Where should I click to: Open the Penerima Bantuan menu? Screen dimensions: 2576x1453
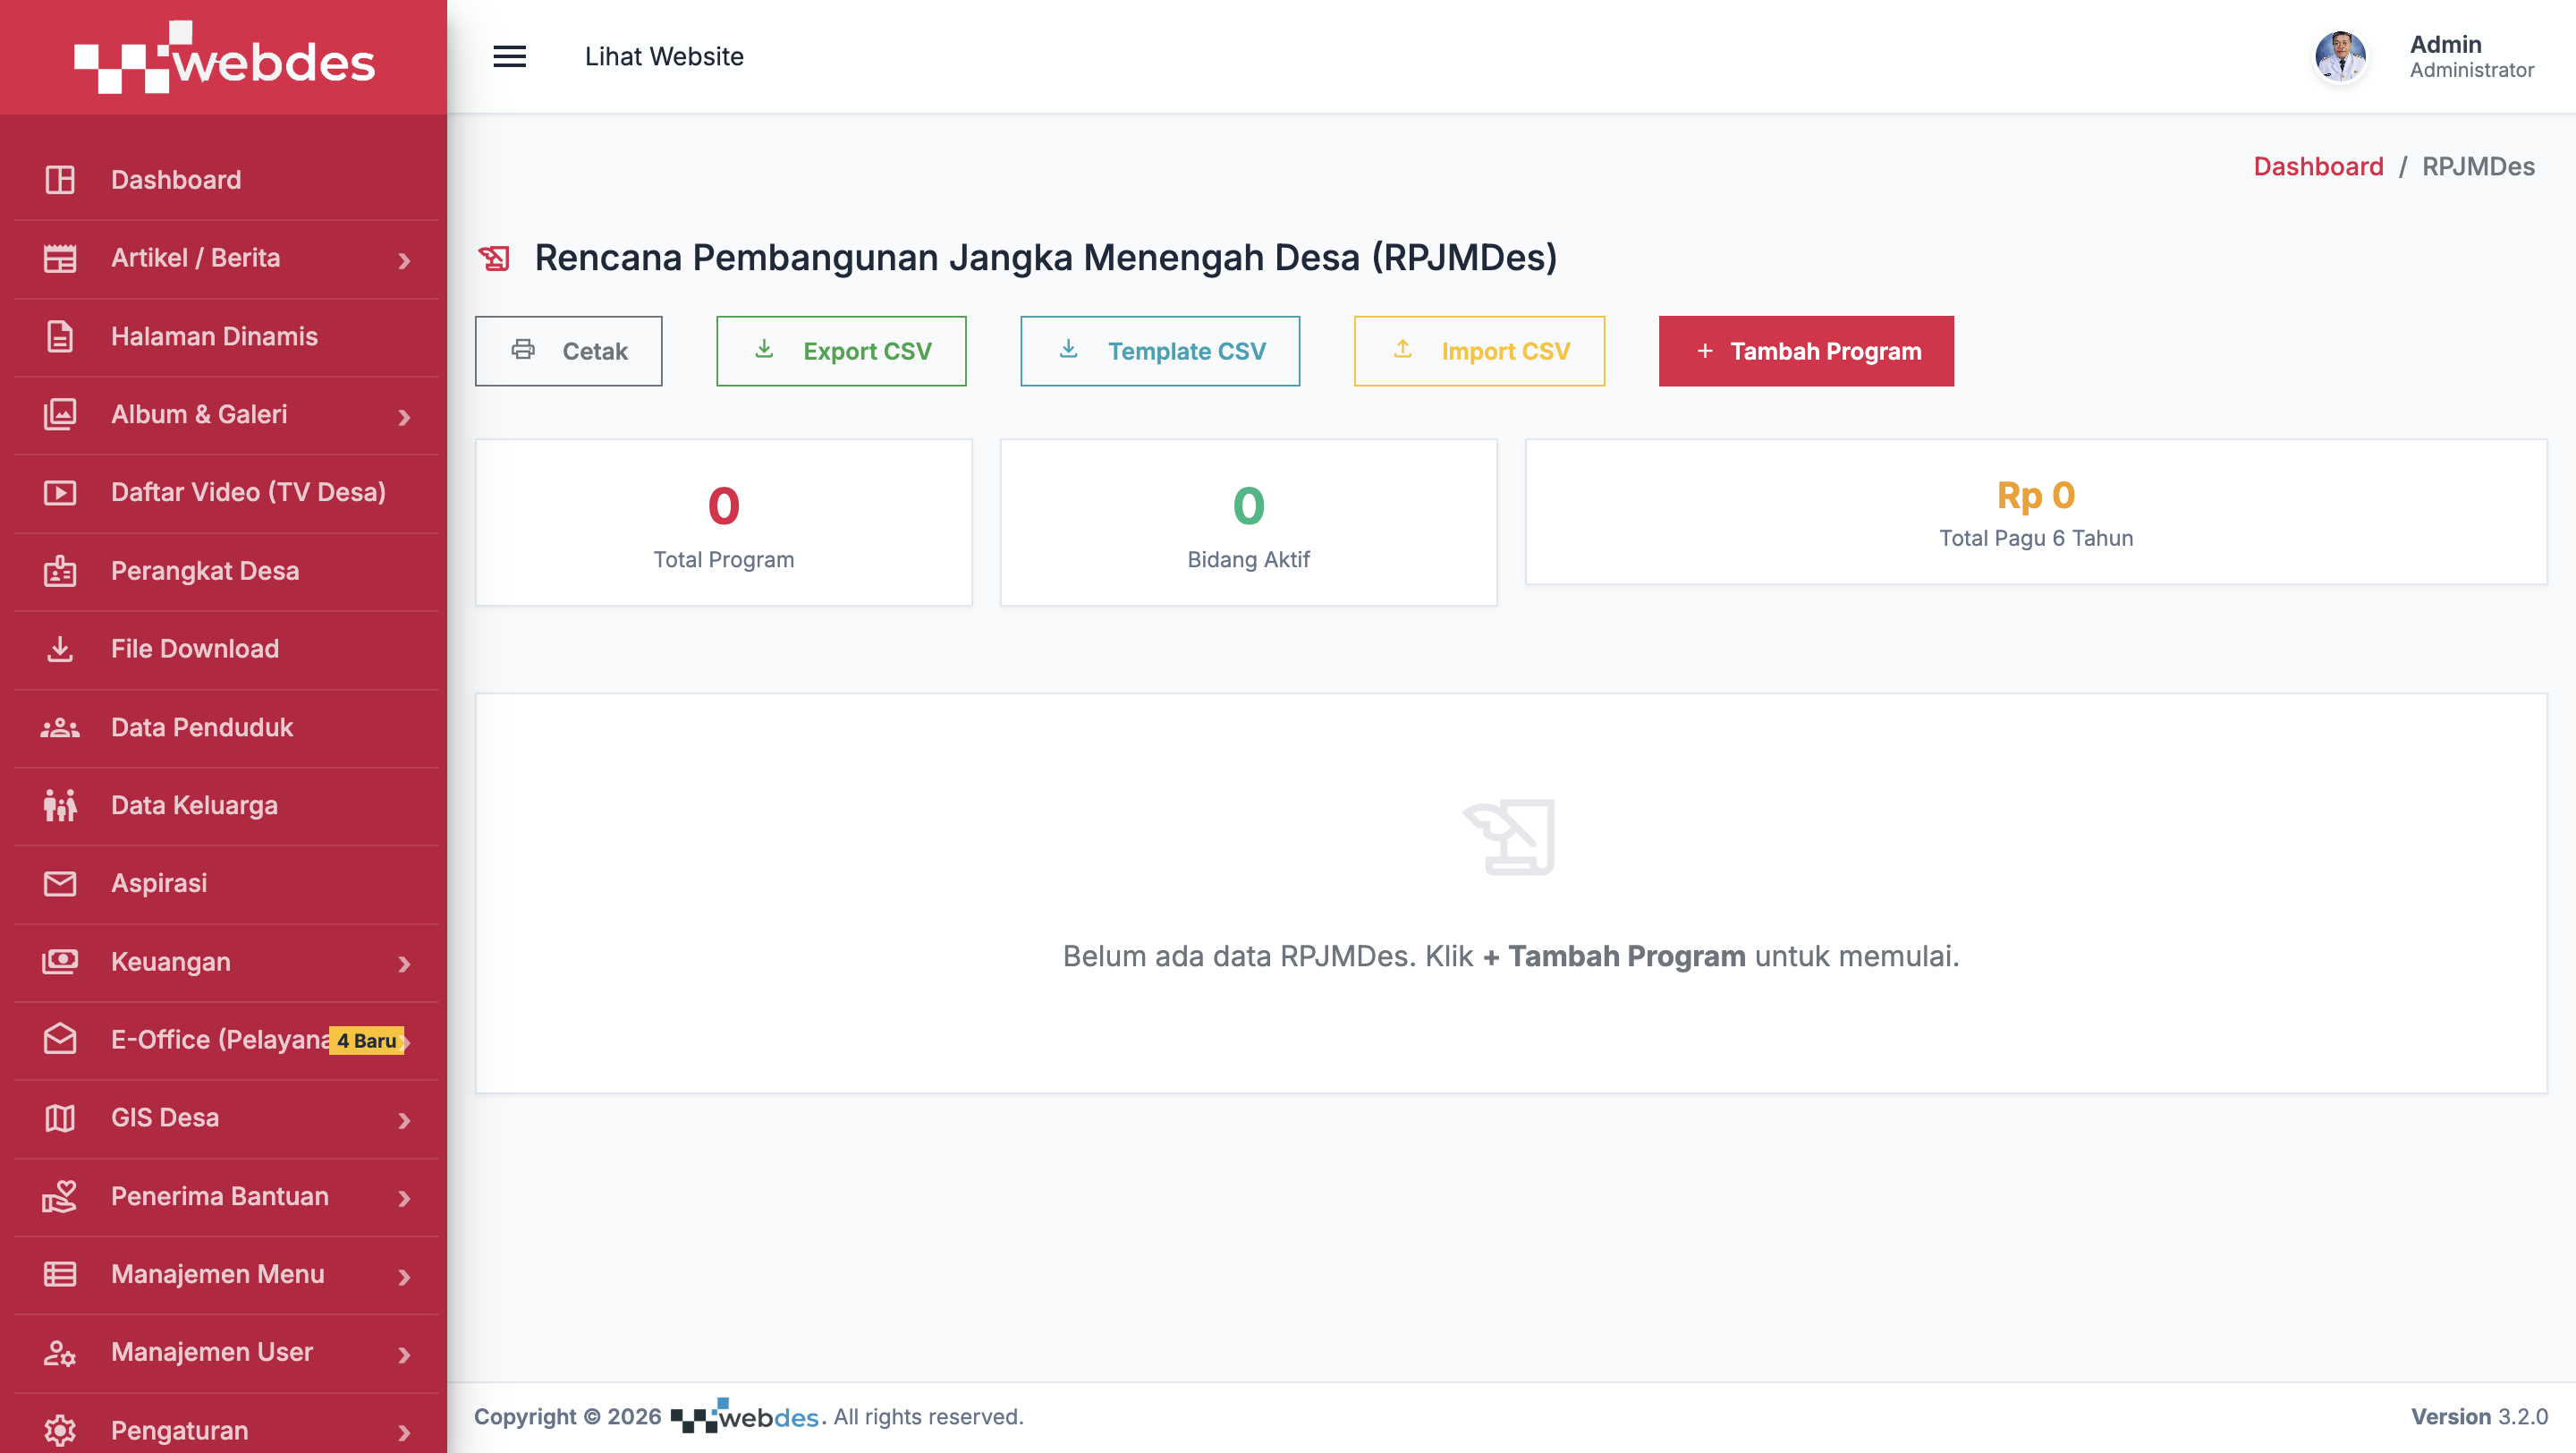tap(226, 1197)
